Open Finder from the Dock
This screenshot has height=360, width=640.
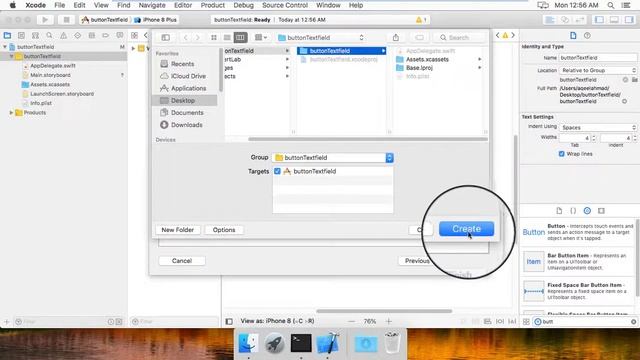[248, 343]
